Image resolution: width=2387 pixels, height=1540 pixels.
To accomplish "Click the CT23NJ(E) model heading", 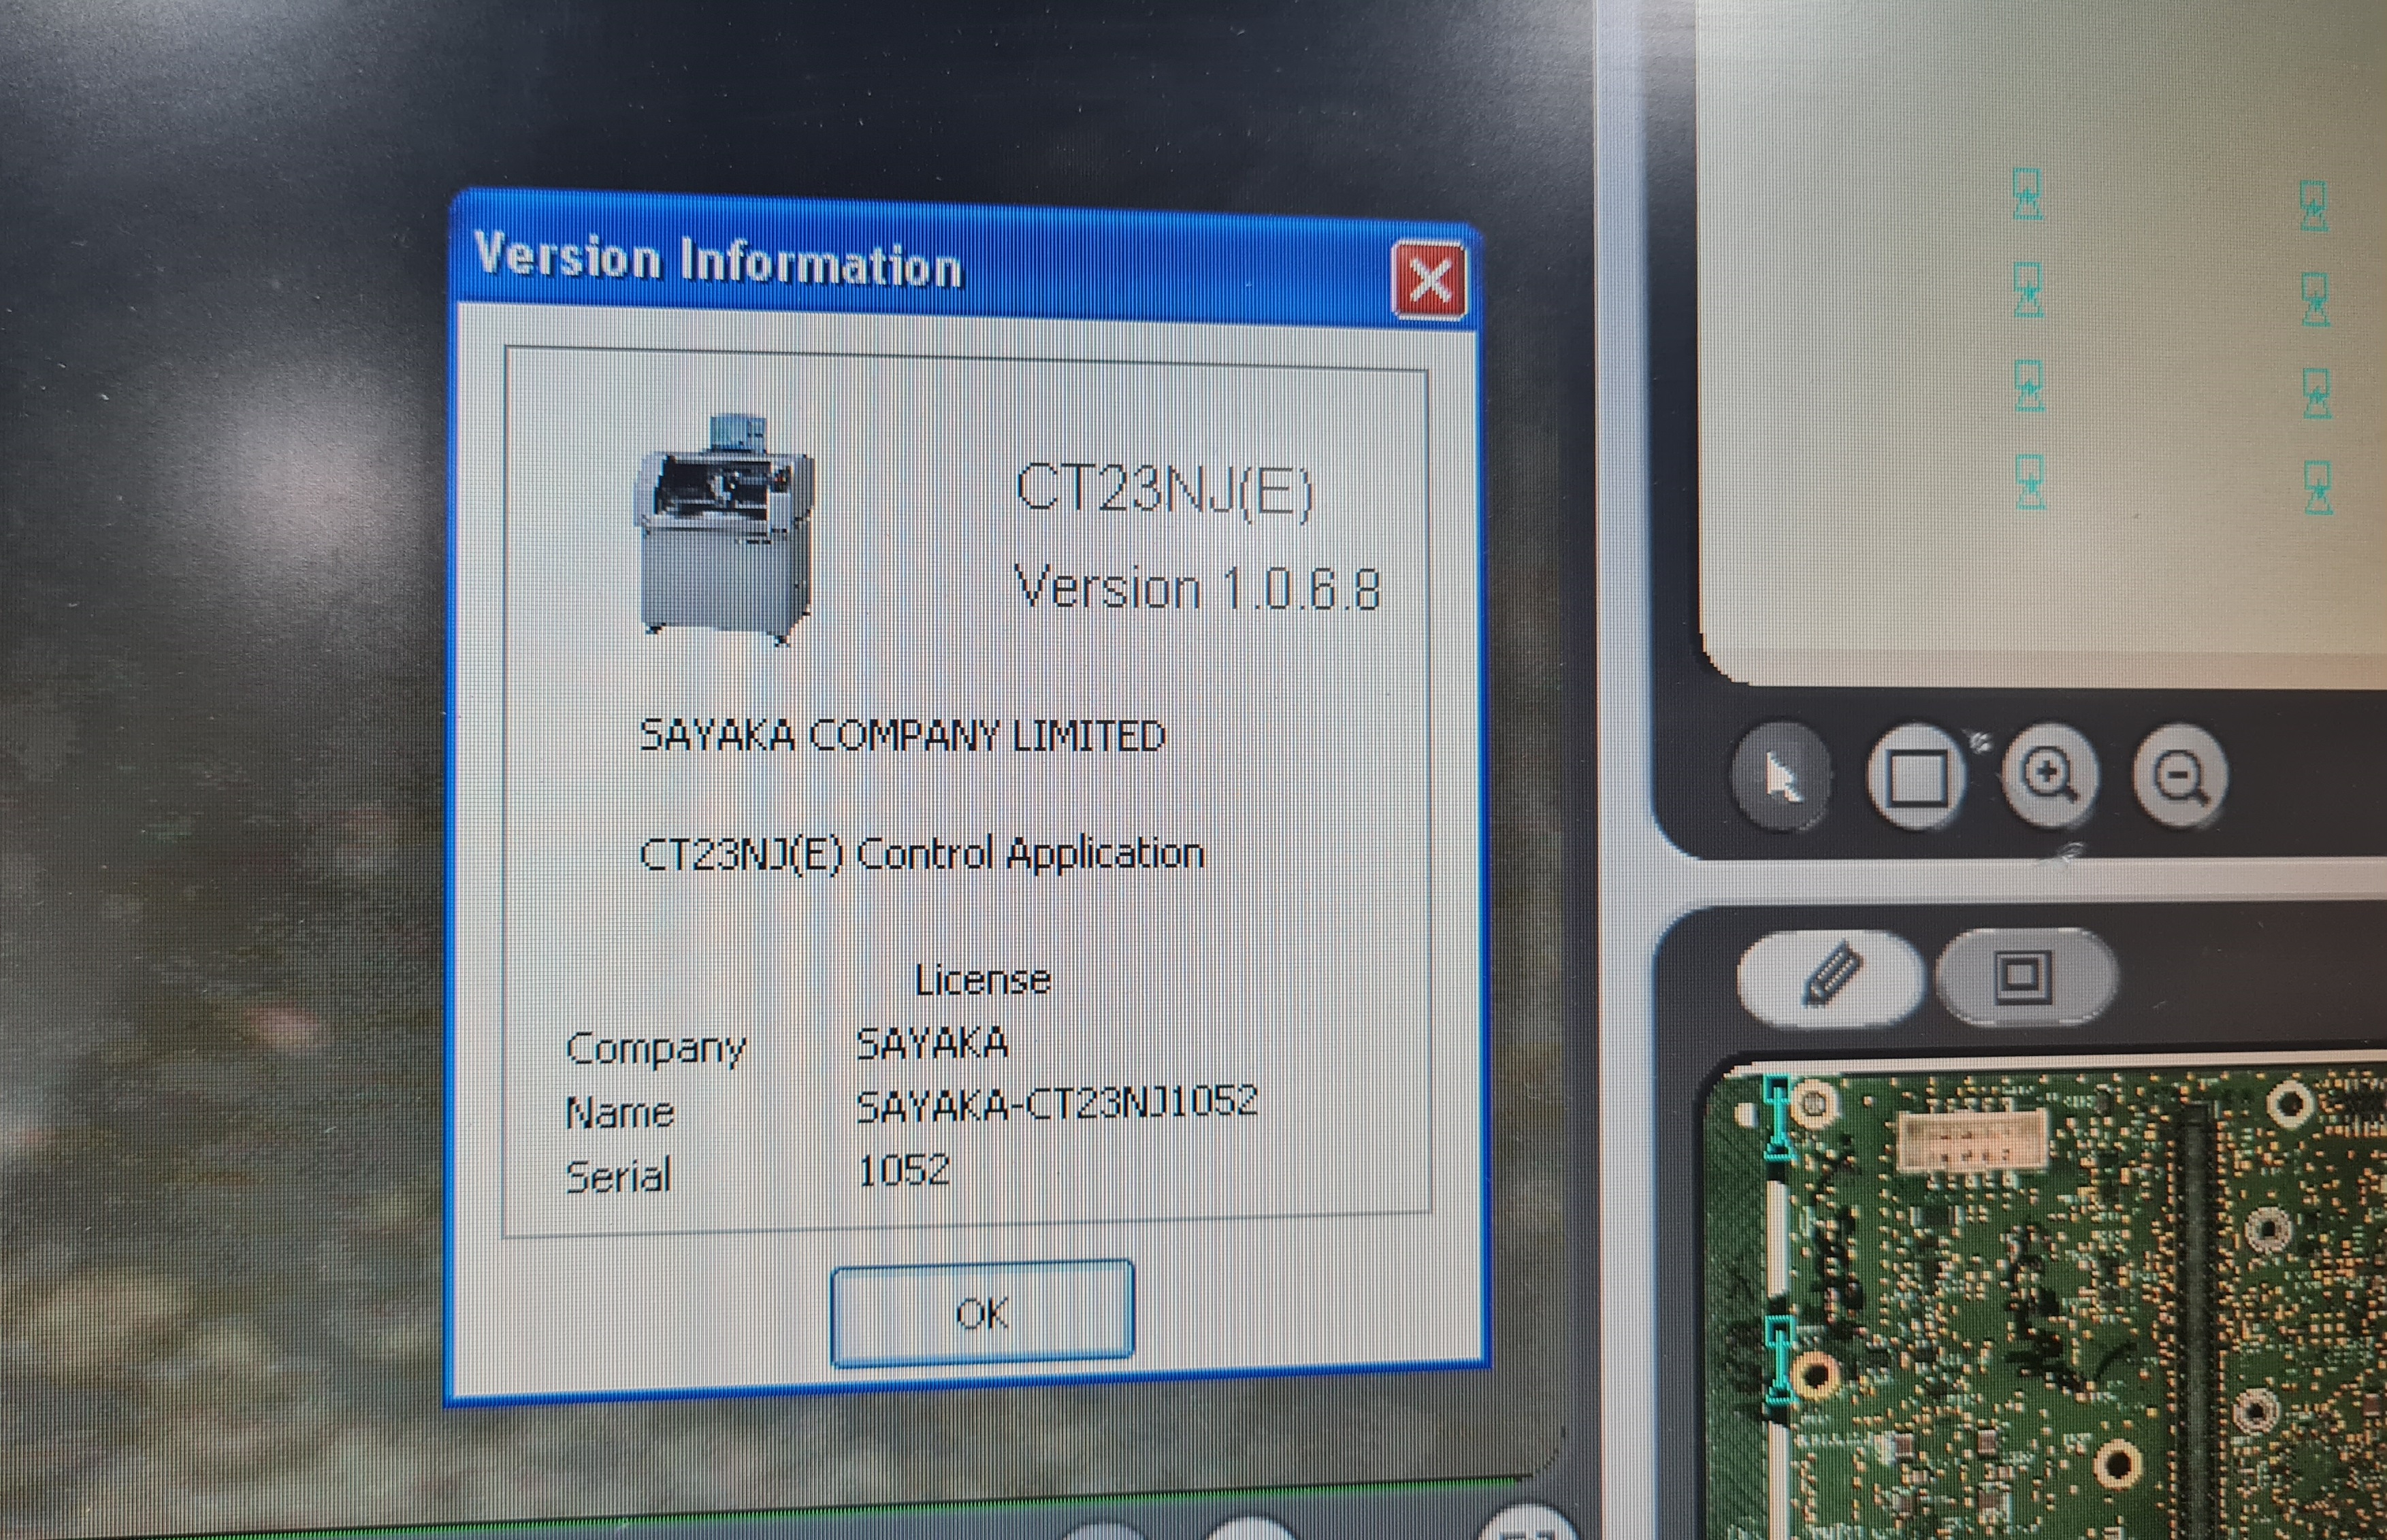I will (1163, 491).
